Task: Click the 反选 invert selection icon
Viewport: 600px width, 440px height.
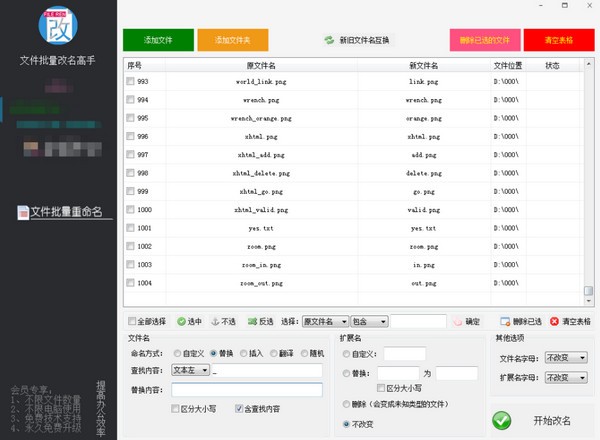Action: tap(250, 322)
